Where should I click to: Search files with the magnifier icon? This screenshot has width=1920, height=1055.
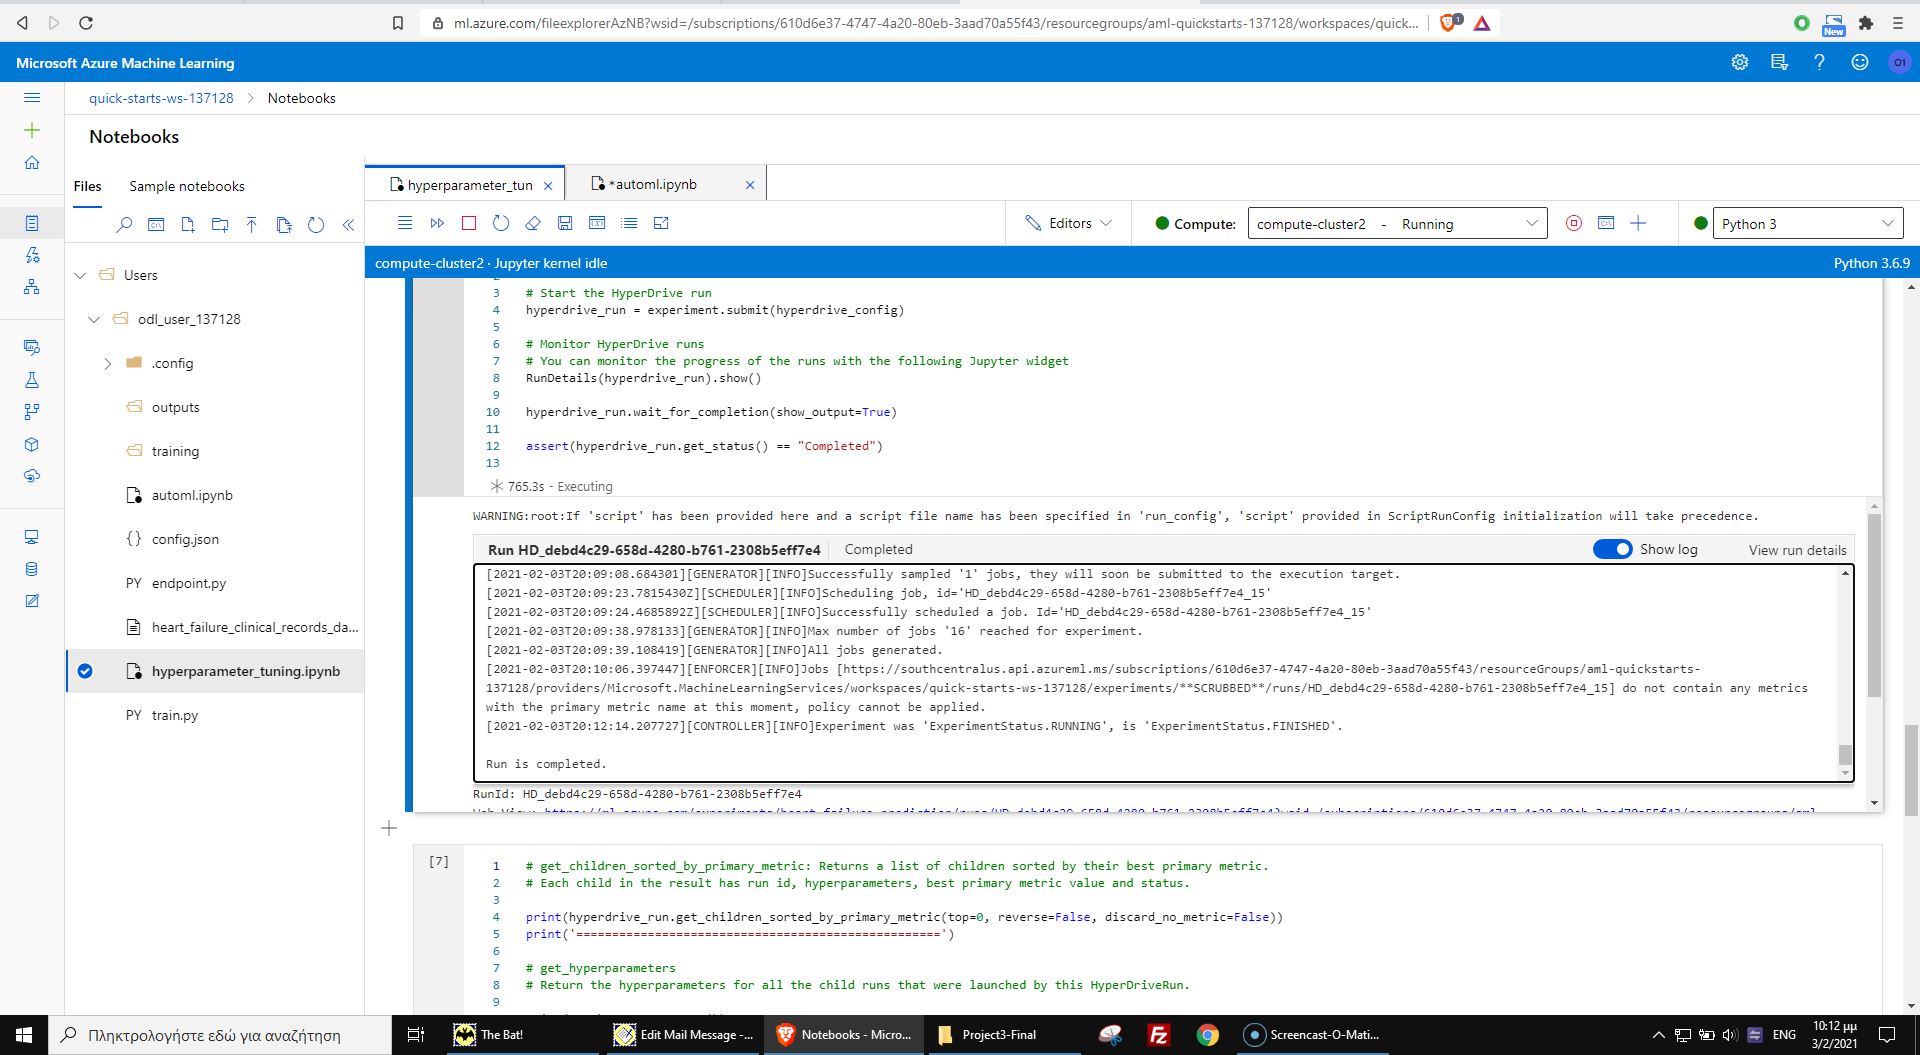pyautogui.click(x=124, y=225)
